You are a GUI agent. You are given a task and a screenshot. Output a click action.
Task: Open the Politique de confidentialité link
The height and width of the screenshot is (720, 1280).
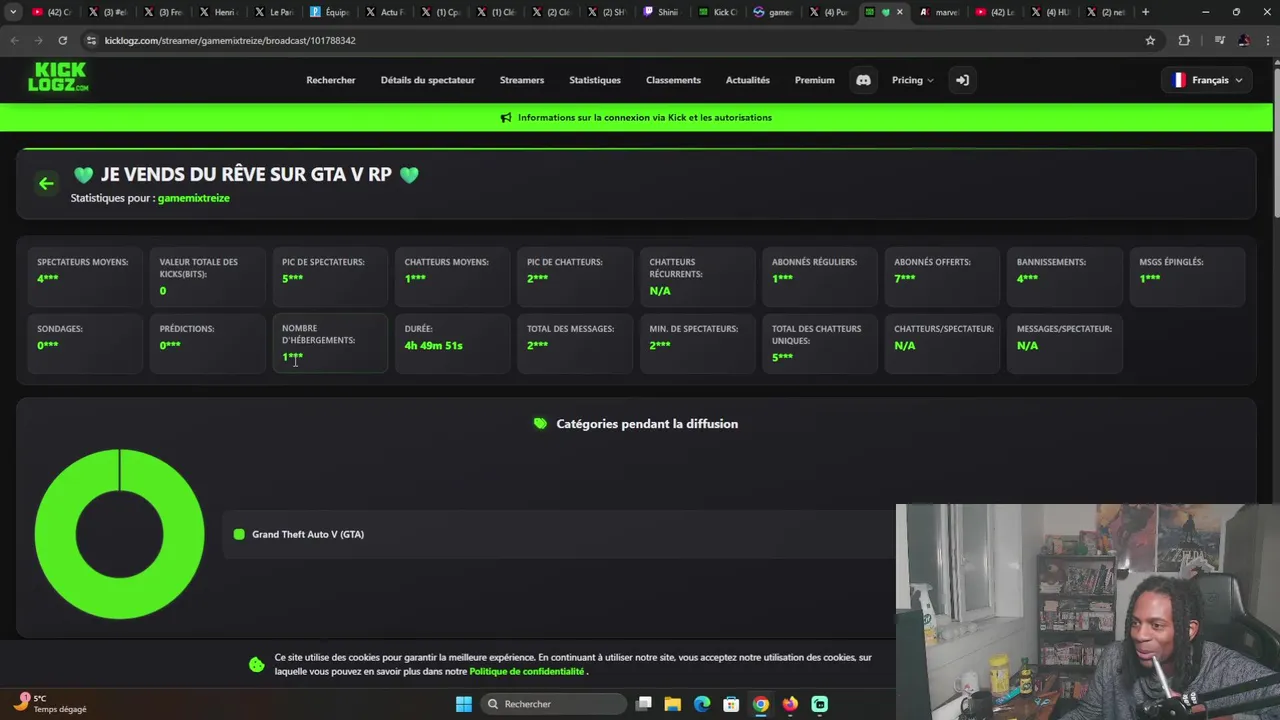pyautogui.click(x=527, y=671)
